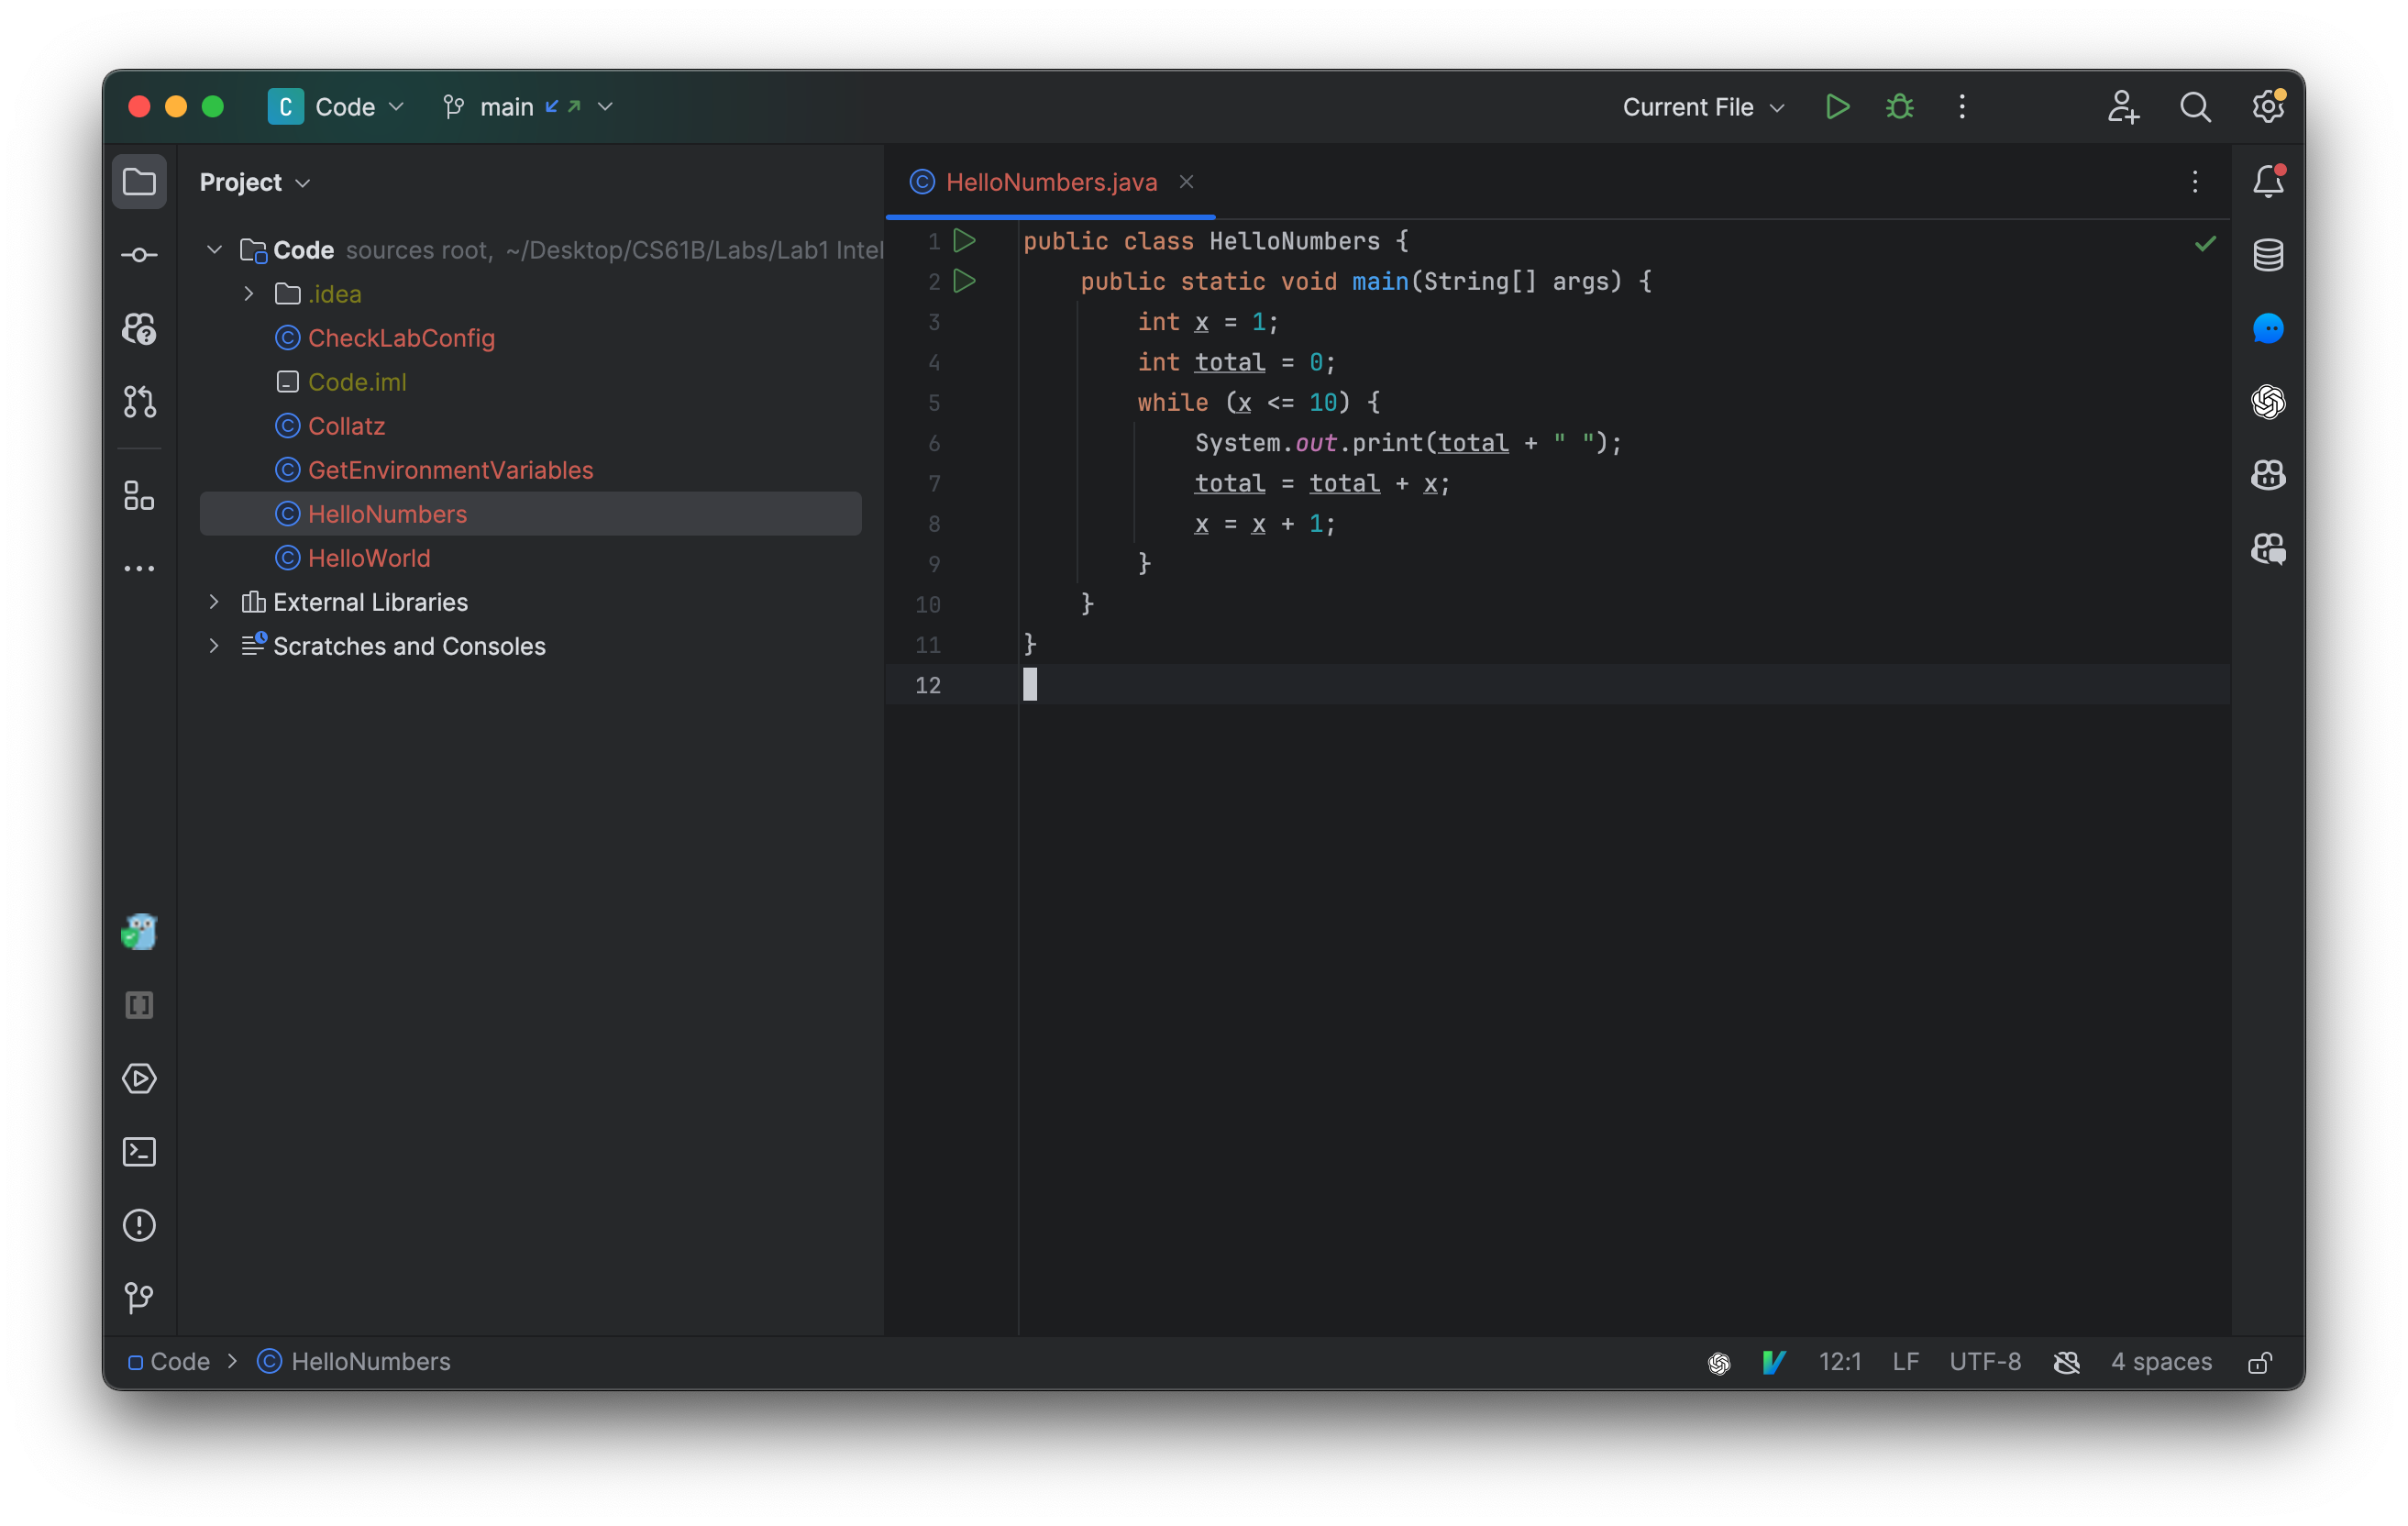This screenshot has height=1526, width=2408.
Task: Select HelloWorld class
Action: (369, 558)
